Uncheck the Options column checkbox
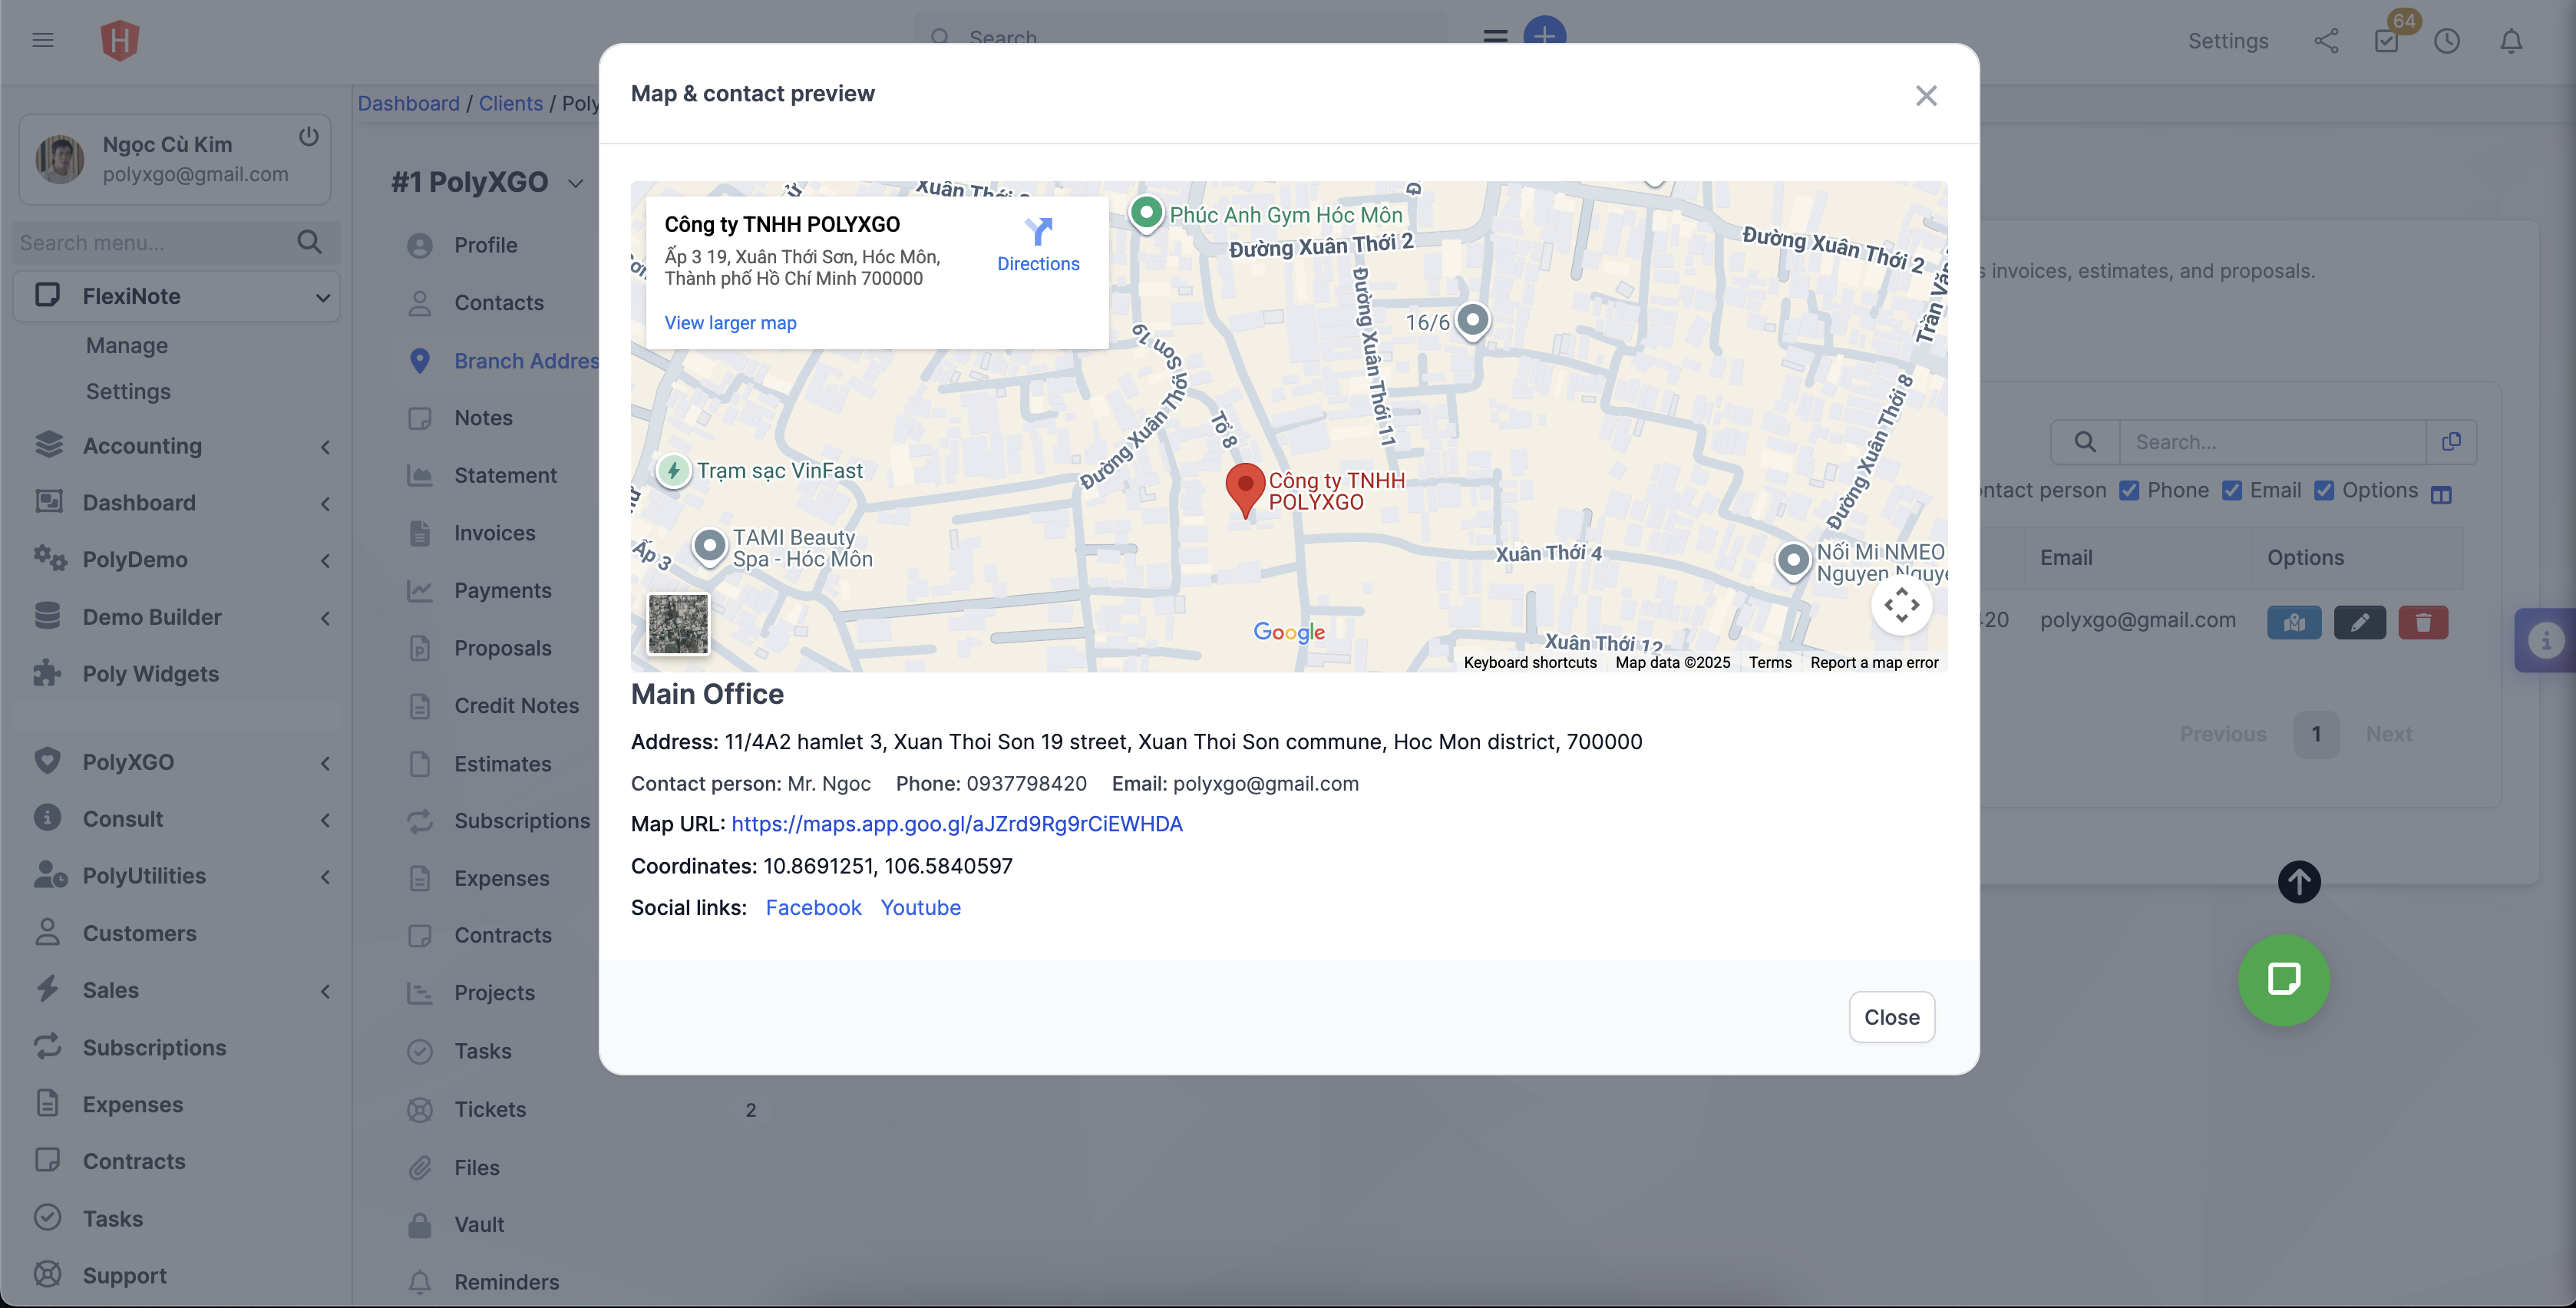 pos(2324,490)
